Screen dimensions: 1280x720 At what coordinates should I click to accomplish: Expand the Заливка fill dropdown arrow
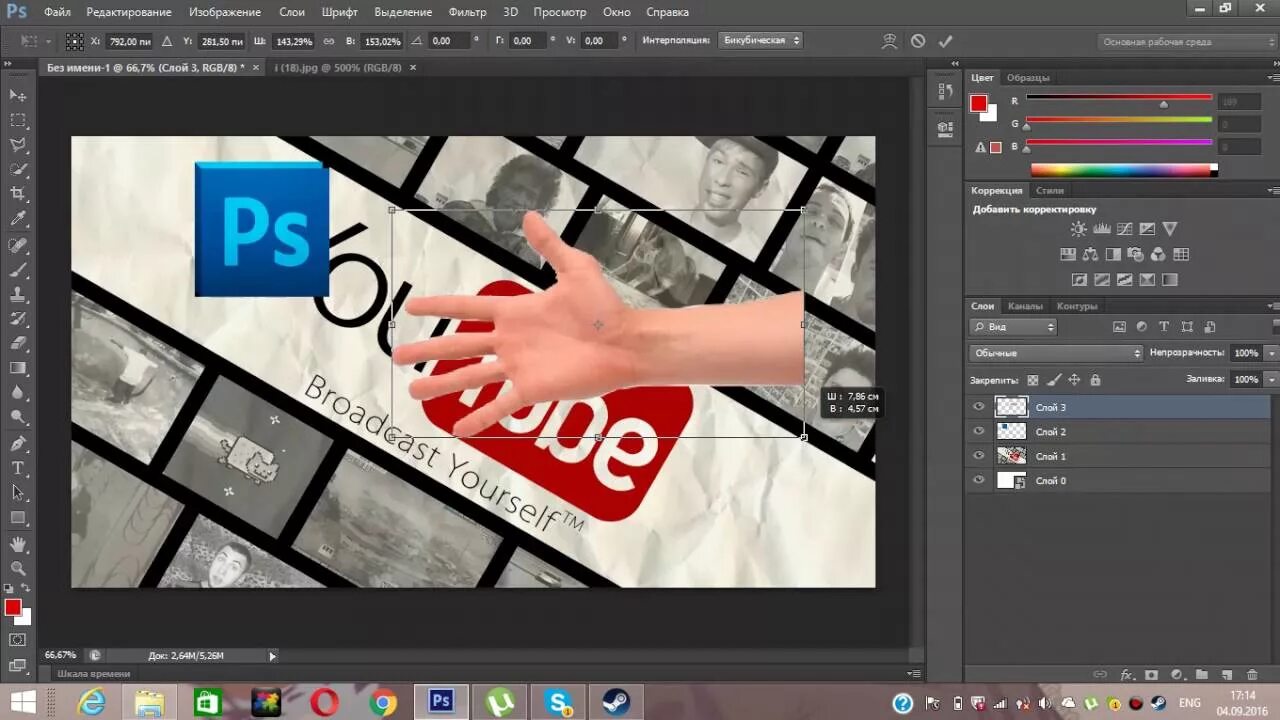pos(1271,380)
